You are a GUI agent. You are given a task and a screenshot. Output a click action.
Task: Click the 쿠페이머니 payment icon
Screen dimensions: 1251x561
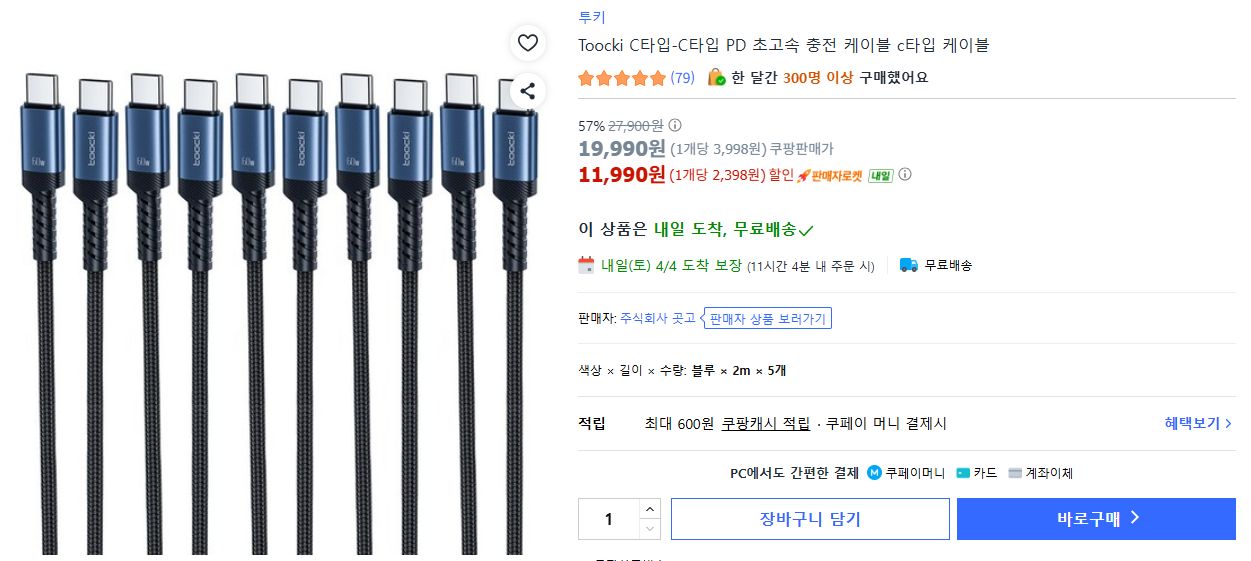[x=874, y=473]
